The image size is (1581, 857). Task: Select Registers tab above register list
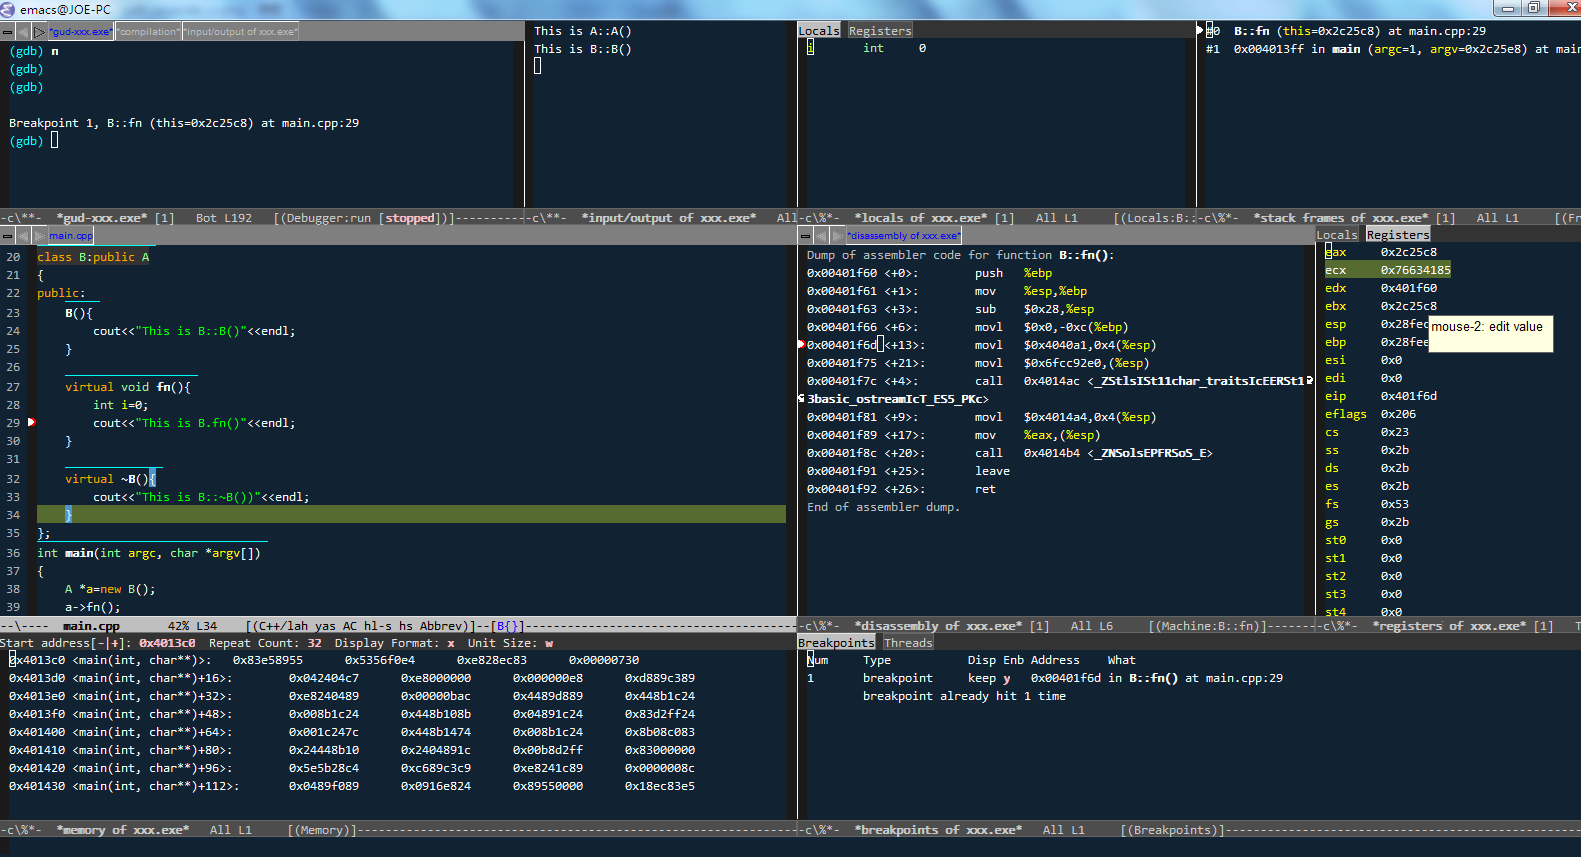[x=1398, y=235]
